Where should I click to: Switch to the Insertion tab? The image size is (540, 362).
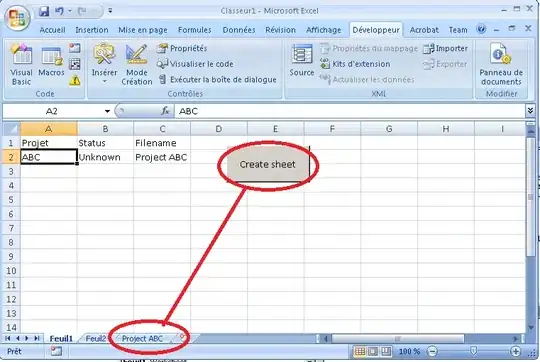tap(92, 30)
